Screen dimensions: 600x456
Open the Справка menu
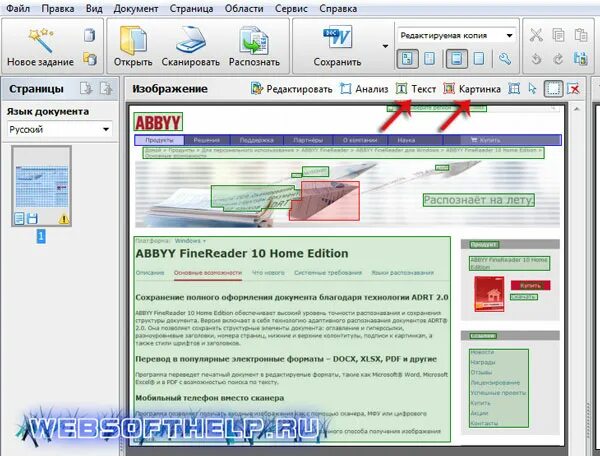pyautogui.click(x=338, y=8)
